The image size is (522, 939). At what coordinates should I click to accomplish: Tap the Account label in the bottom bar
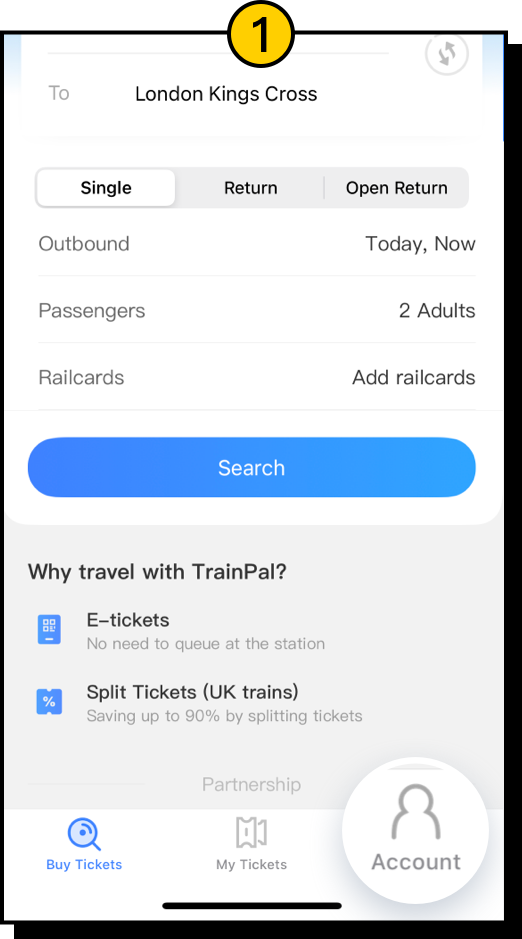click(416, 862)
